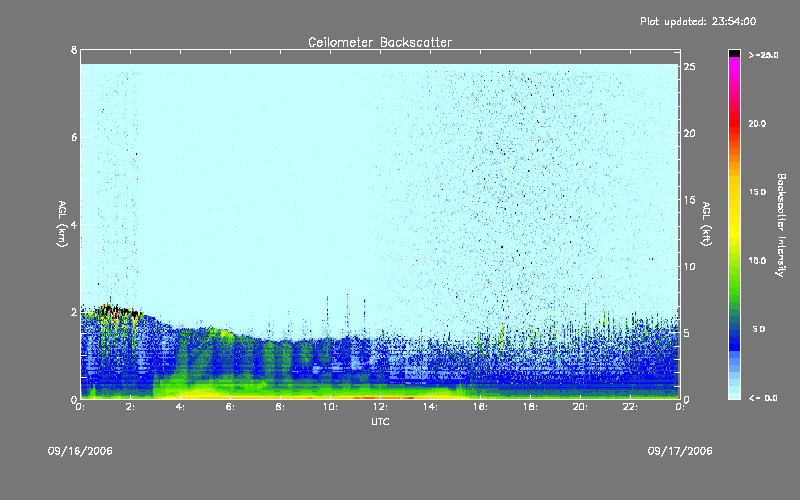Viewport: 800px width, 500px height.
Task: Click the 25 tick on the kft axis
Action: [x=689, y=67]
